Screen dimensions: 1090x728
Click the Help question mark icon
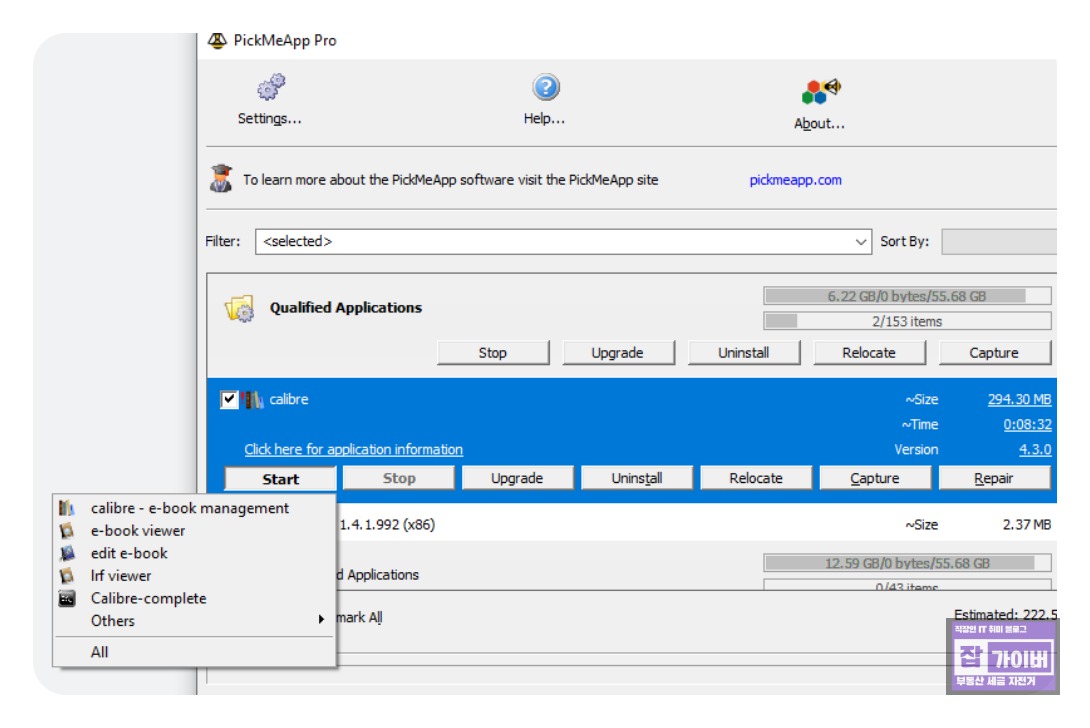click(546, 88)
